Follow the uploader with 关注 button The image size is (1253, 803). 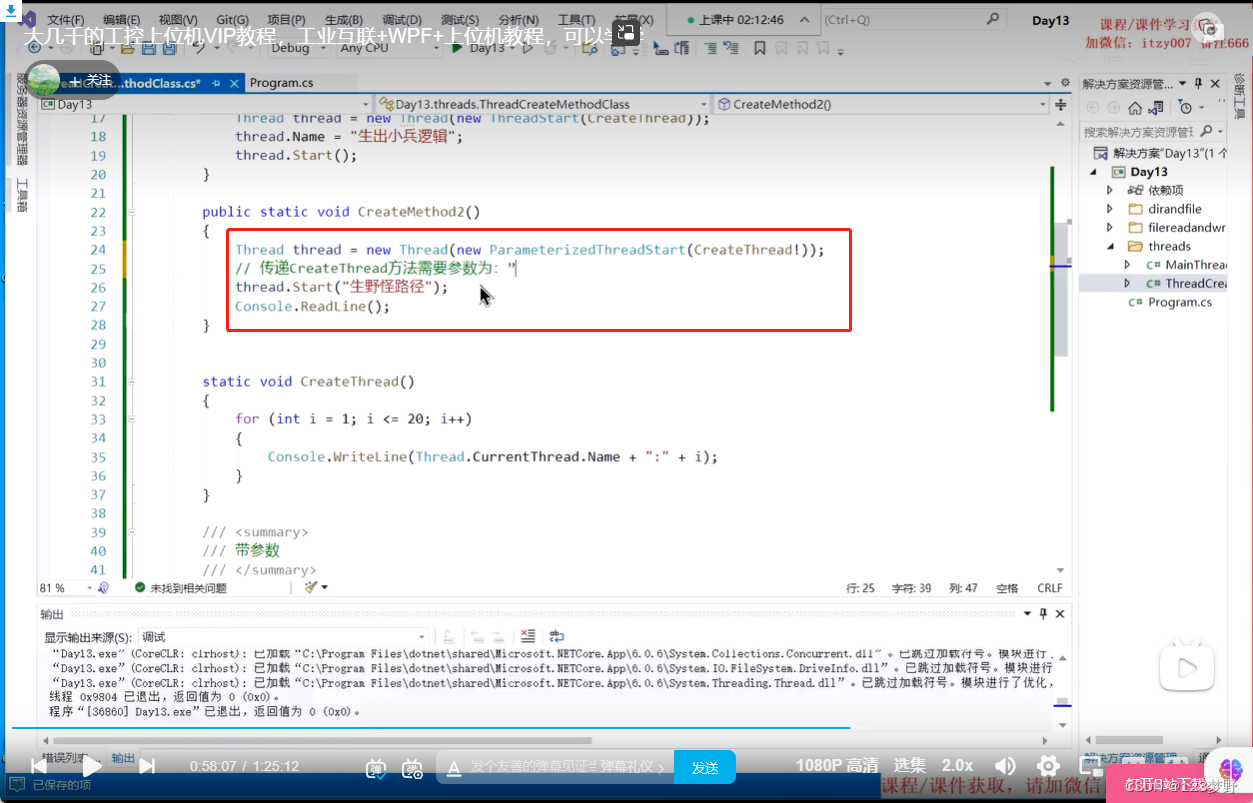point(91,80)
